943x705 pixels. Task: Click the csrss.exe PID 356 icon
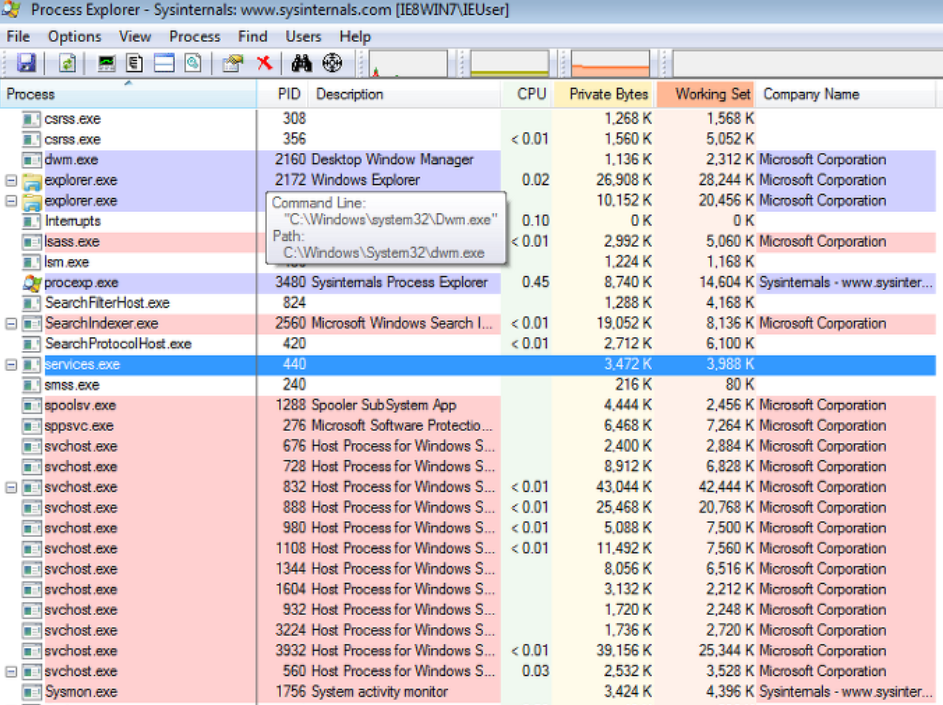pos(32,140)
